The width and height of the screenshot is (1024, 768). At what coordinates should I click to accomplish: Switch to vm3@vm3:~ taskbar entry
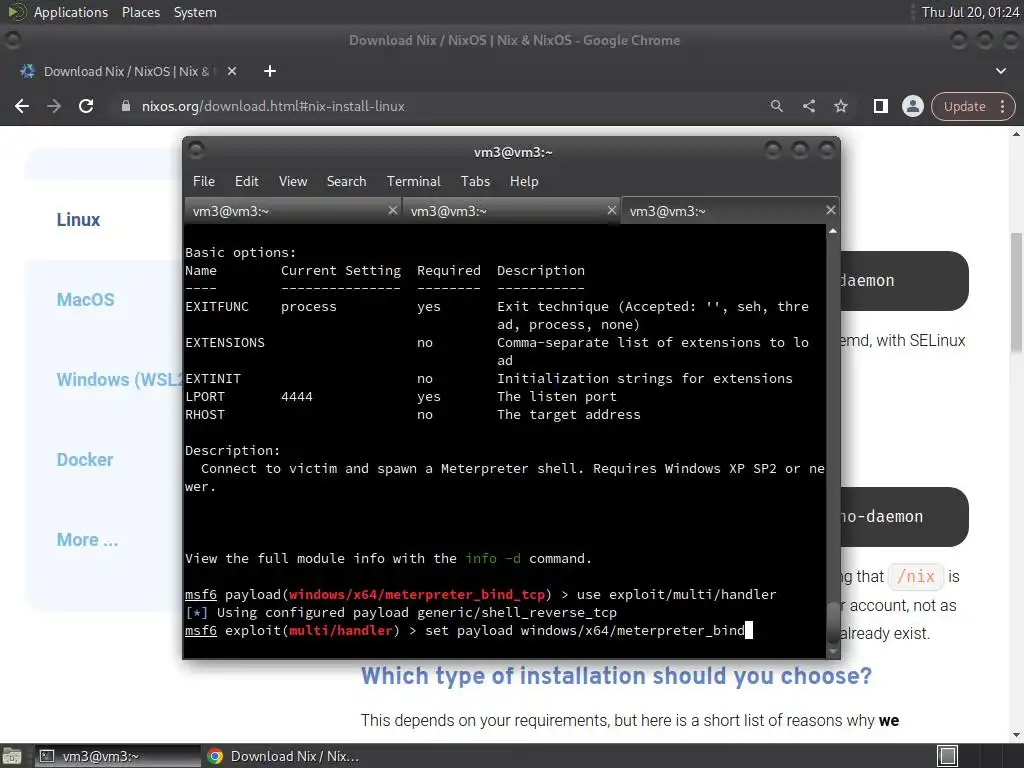coord(116,756)
